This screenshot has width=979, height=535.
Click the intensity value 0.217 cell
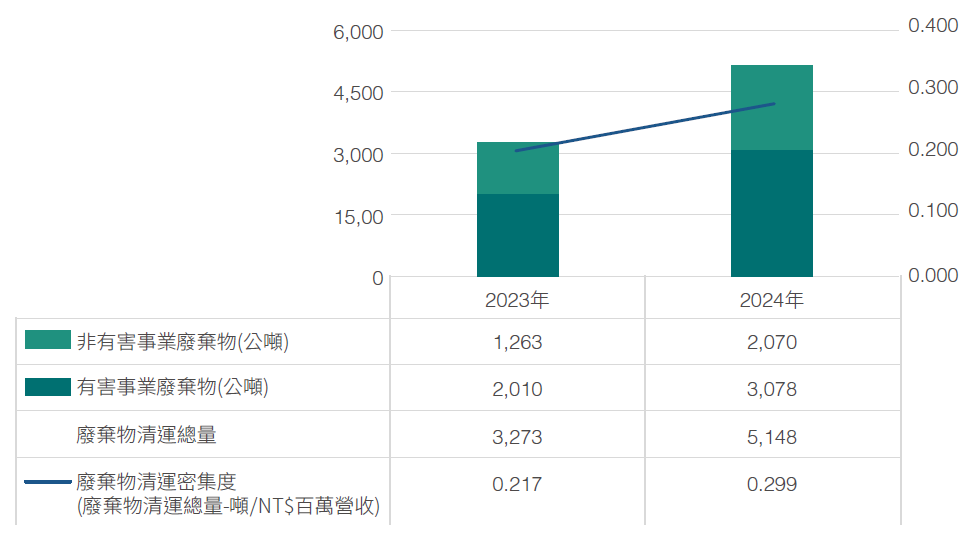point(517,484)
